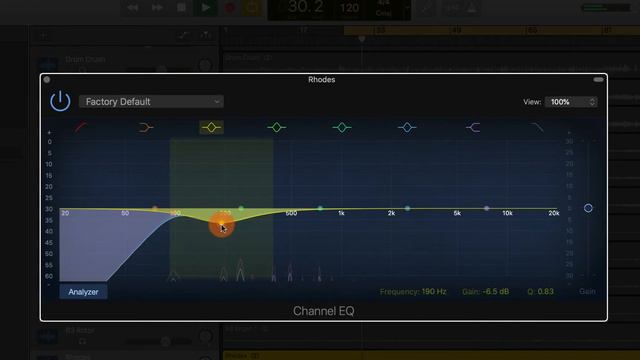Click the 120 tempo display
The height and width of the screenshot is (360, 640).
tap(349, 8)
